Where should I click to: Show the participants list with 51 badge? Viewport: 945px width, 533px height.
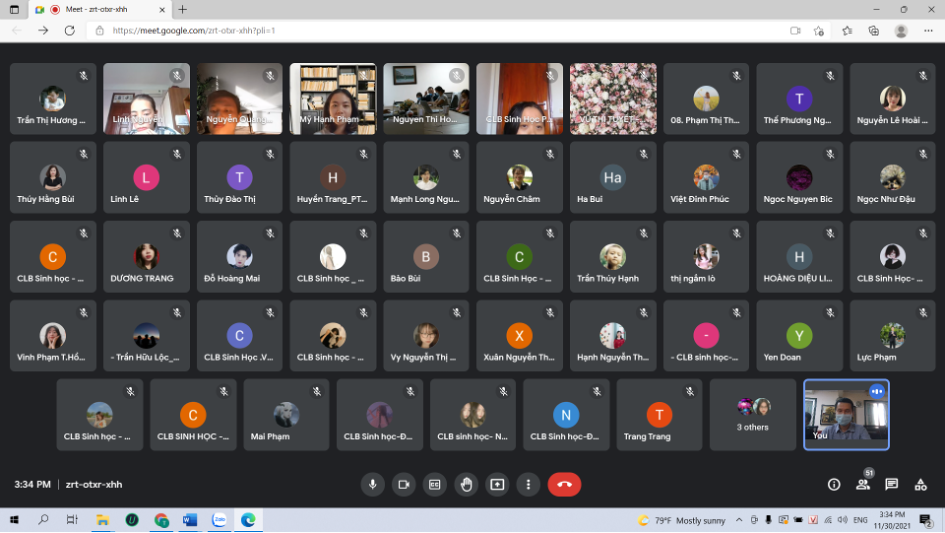pos(863,484)
